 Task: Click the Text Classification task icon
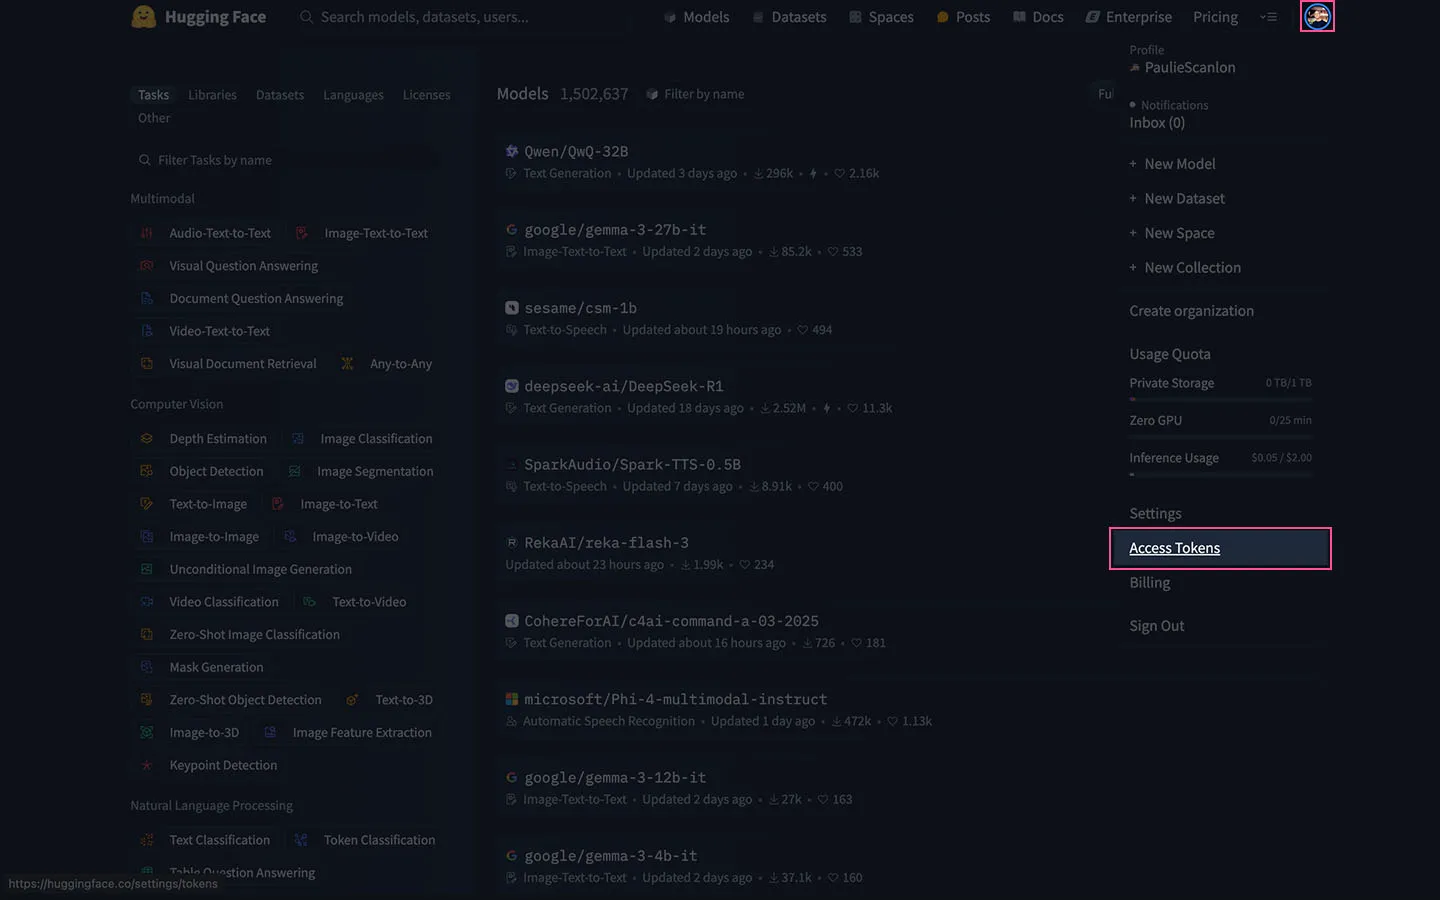147,840
